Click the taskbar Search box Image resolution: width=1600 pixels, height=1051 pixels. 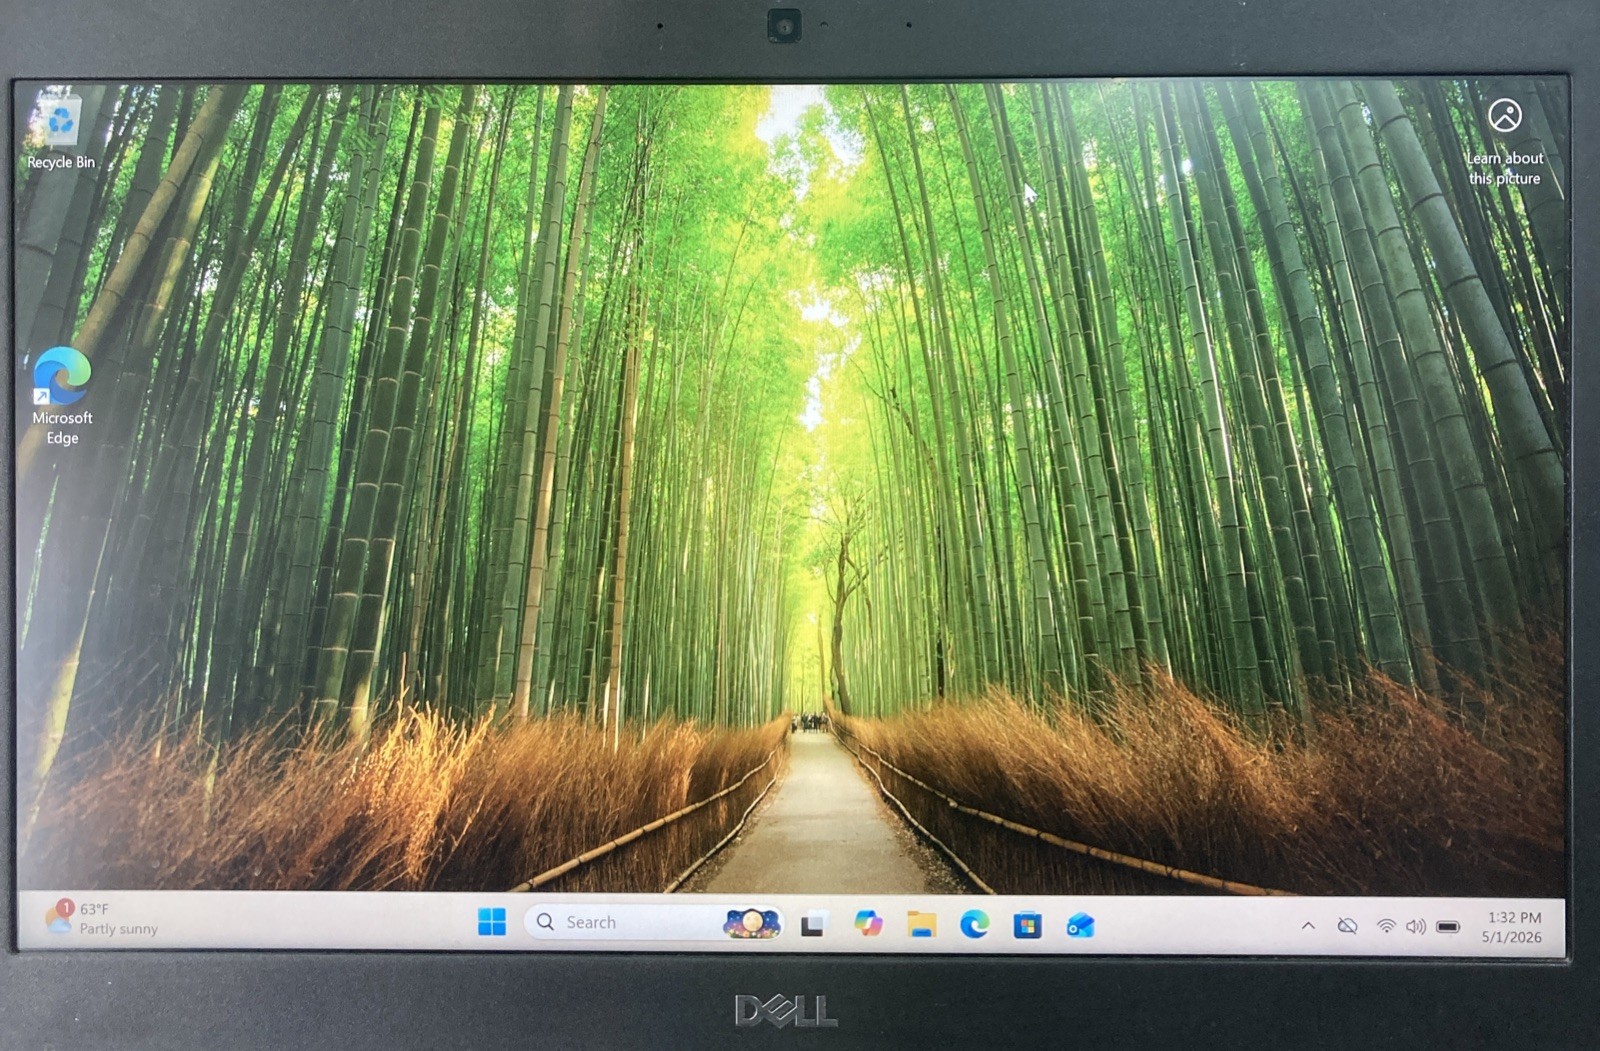pos(653,922)
